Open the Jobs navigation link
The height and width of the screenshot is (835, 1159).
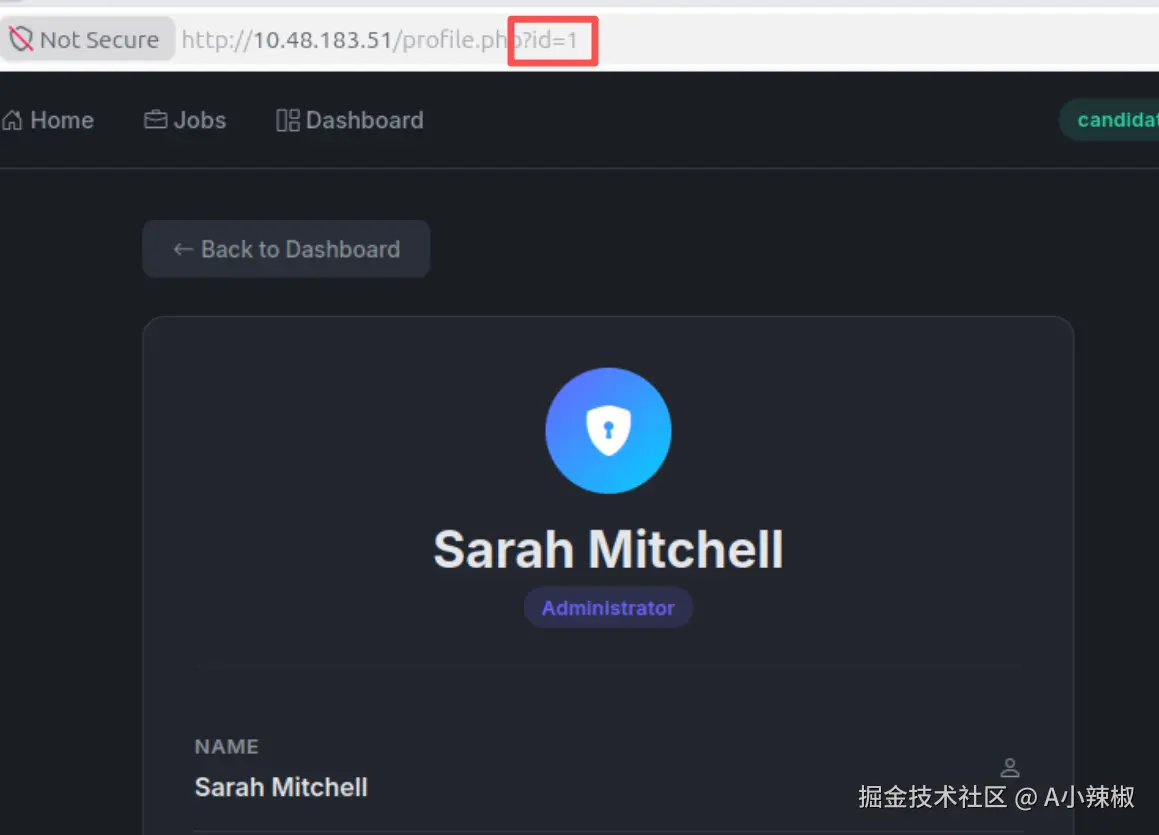click(x=185, y=120)
